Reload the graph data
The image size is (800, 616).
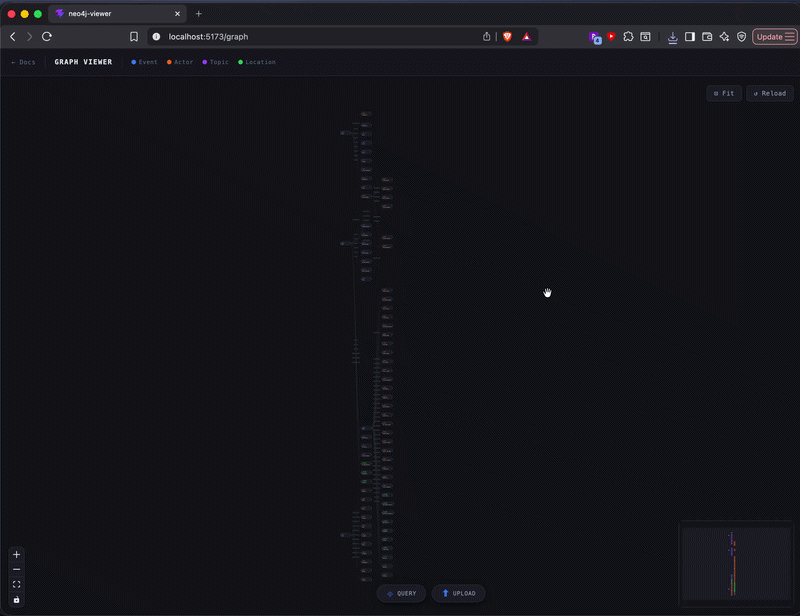(x=770, y=93)
